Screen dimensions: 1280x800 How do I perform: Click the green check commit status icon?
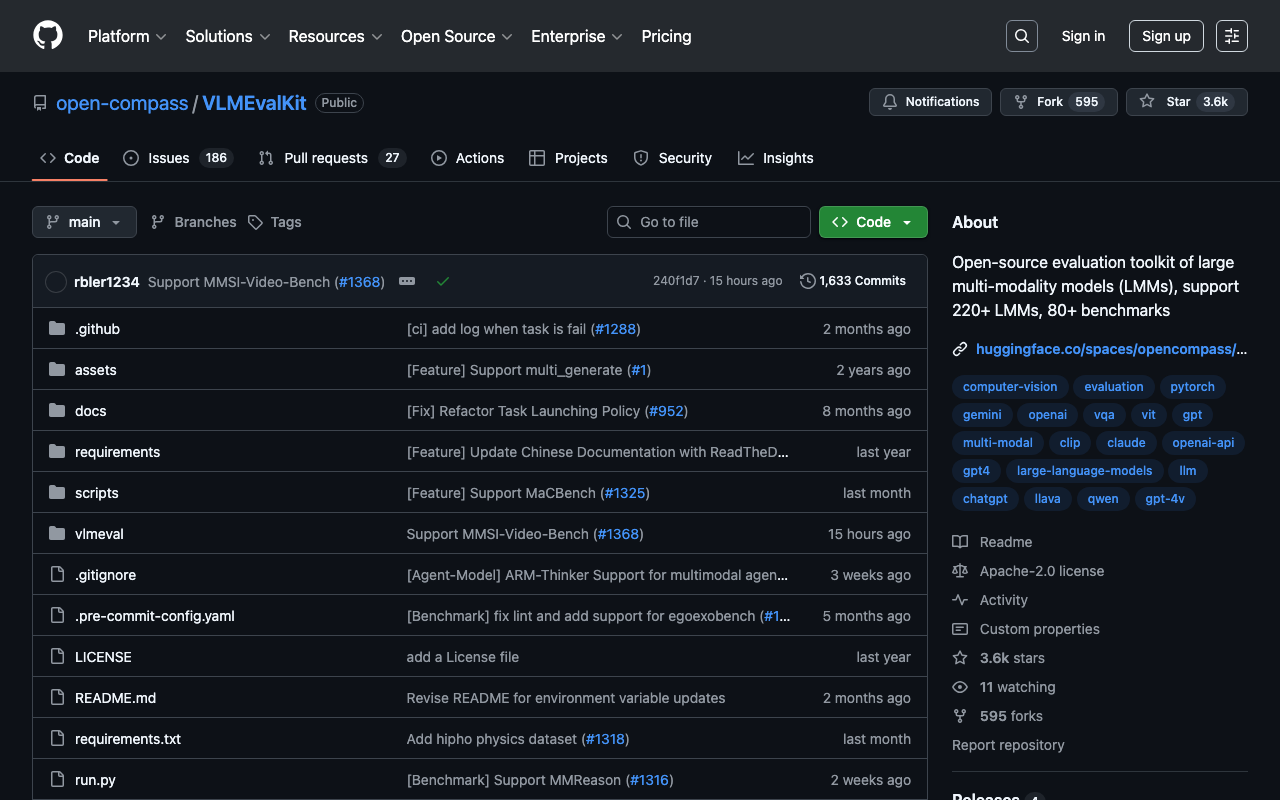coord(443,282)
